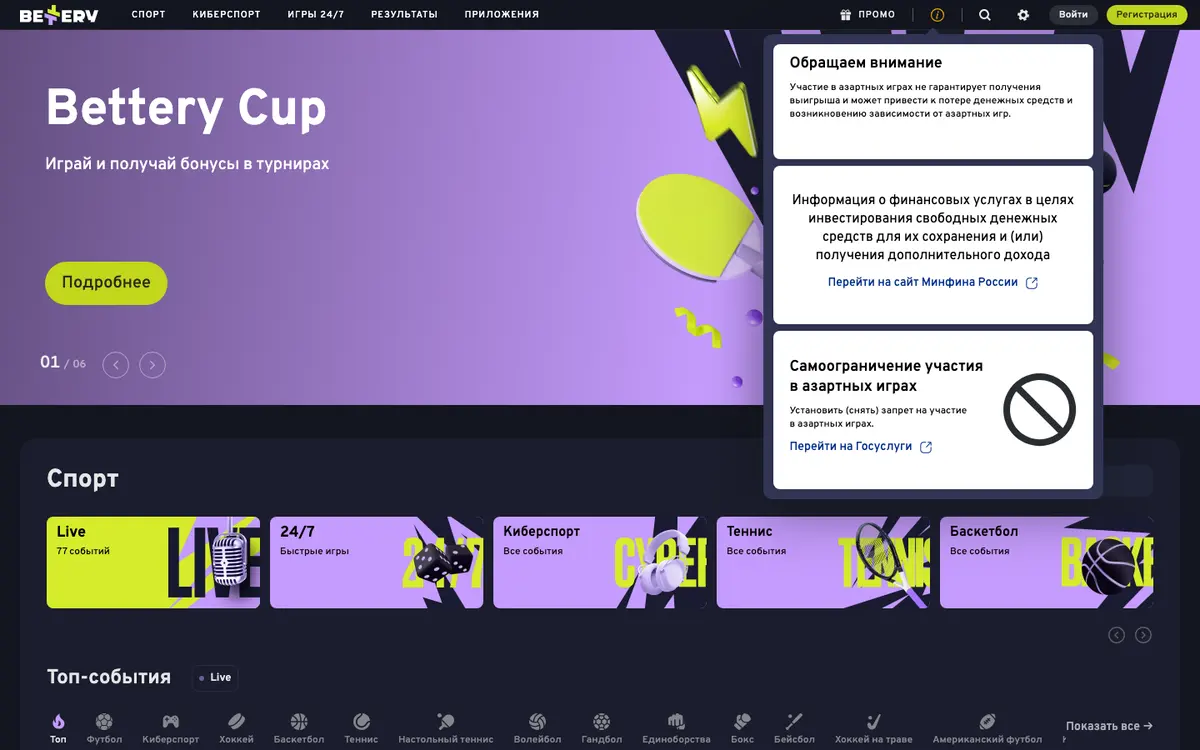Image resolution: width=1200 pixels, height=750 pixels.
Task: Go to next banner slide
Action: pyautogui.click(x=152, y=365)
